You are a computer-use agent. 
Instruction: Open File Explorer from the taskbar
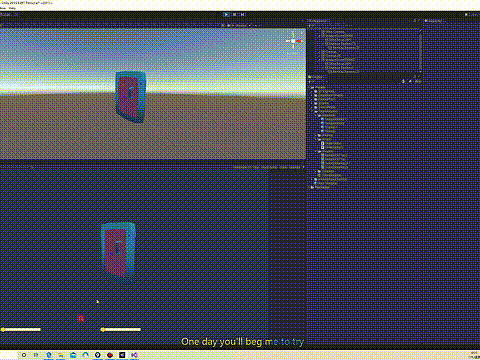[x=61, y=355]
